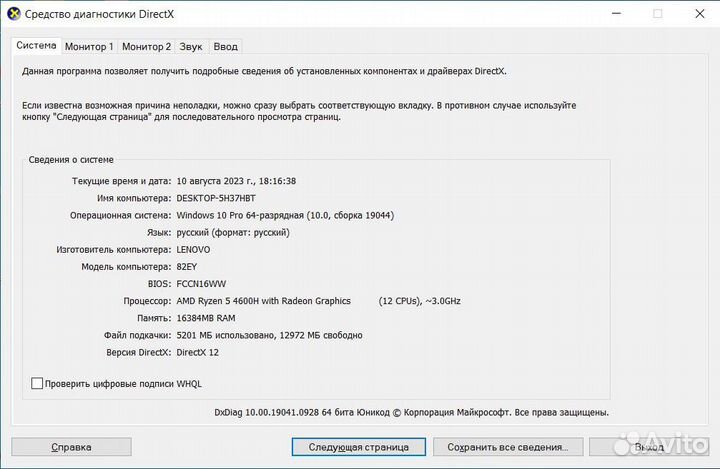This screenshot has width=720, height=469.
Task: Select the computer name DESKTOP-5H37HBT
Action: [216, 198]
